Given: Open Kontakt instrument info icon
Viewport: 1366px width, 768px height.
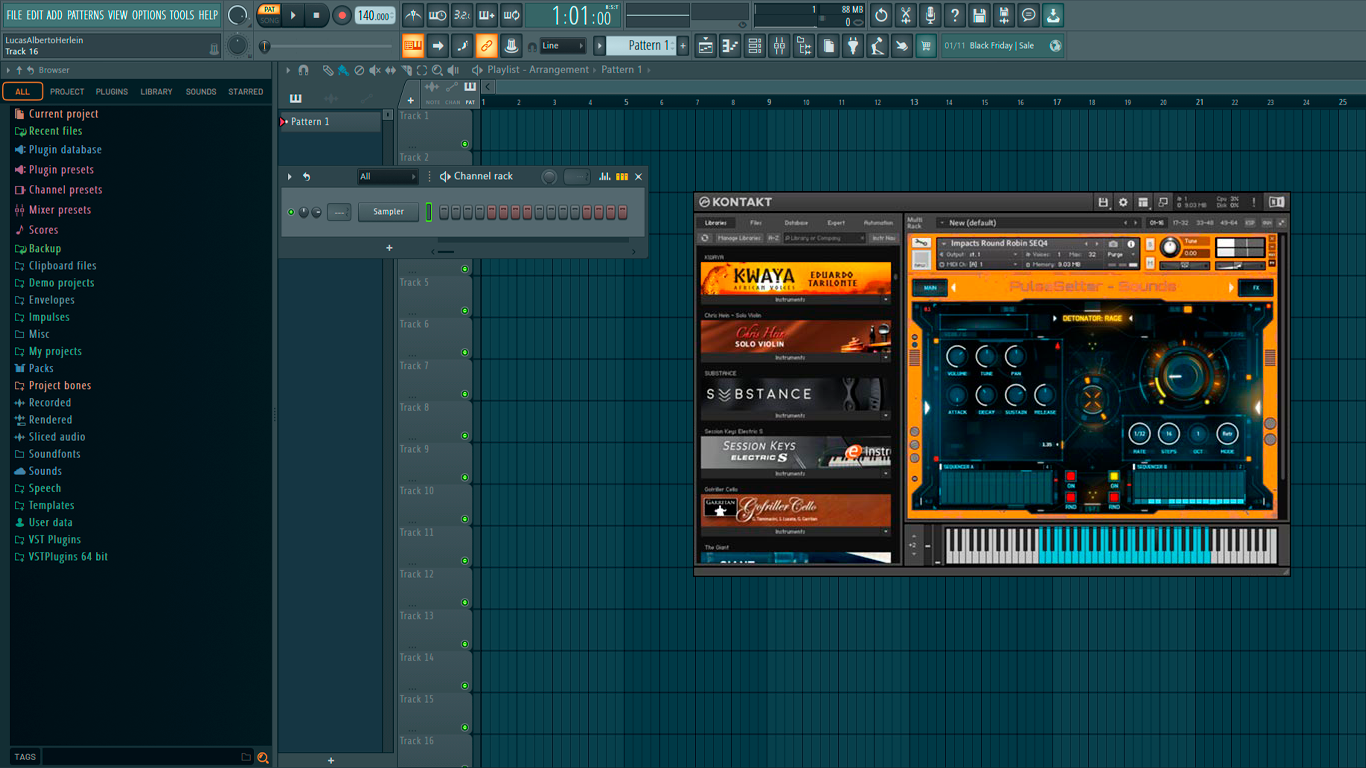Looking at the screenshot, I should pyautogui.click(x=1131, y=244).
